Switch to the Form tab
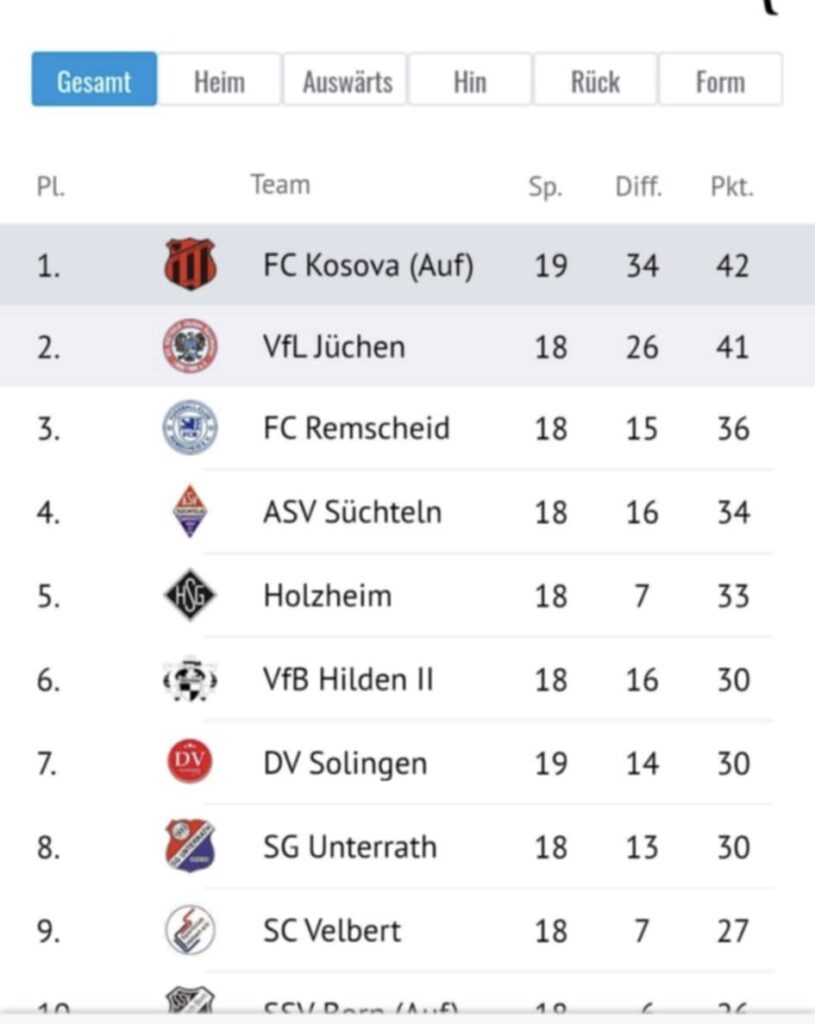 (720, 80)
